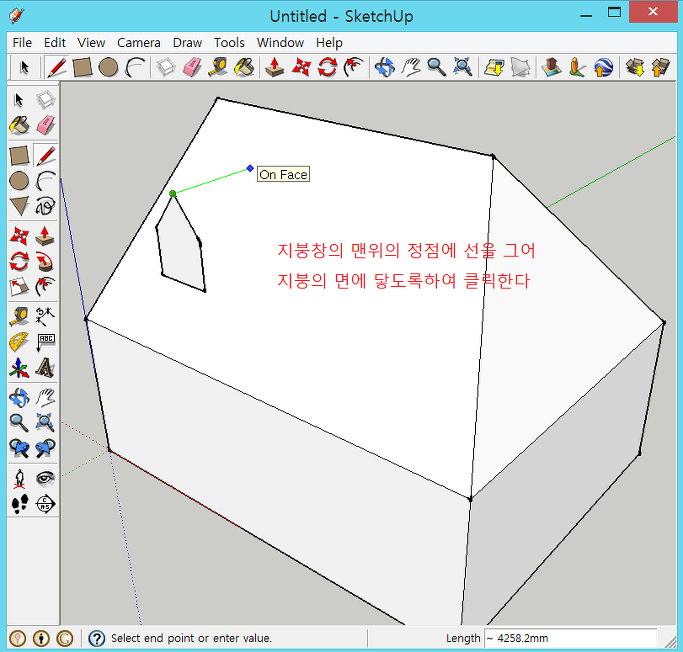683x652 pixels.
Task: Activate the Arc tool in the top toolbar
Action: pyautogui.click(x=135, y=68)
